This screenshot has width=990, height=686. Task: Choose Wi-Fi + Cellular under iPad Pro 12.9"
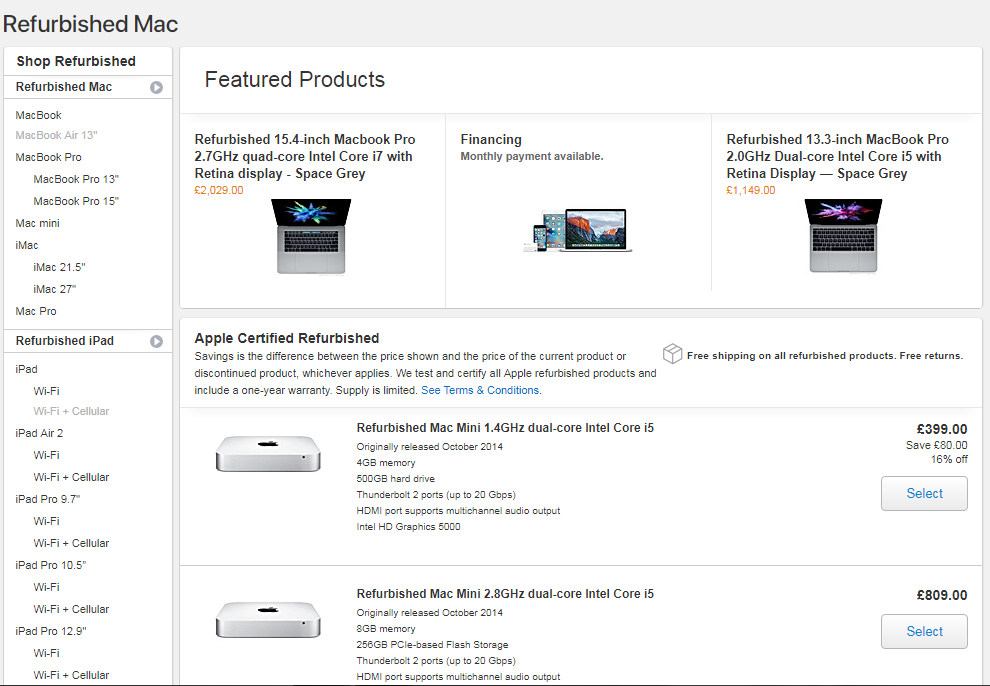click(x=71, y=675)
